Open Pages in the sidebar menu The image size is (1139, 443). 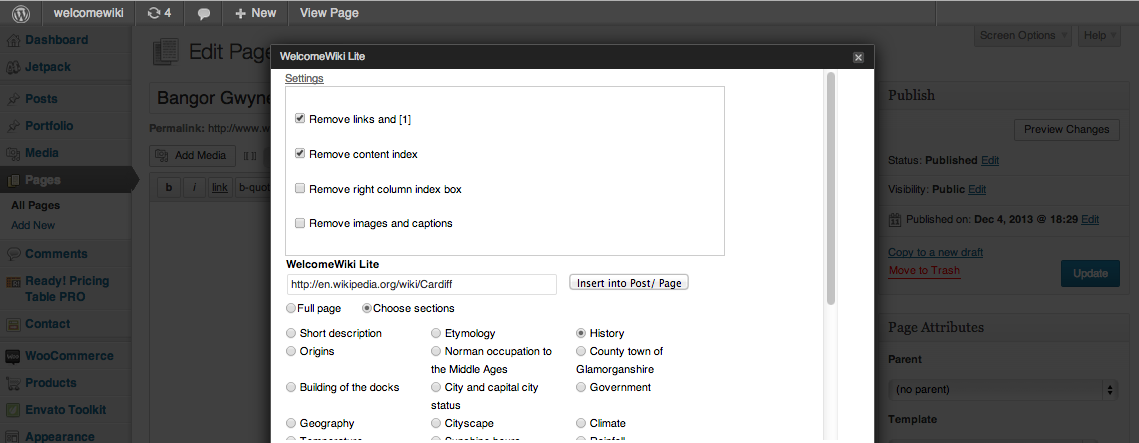pyautogui.click(x=65, y=180)
